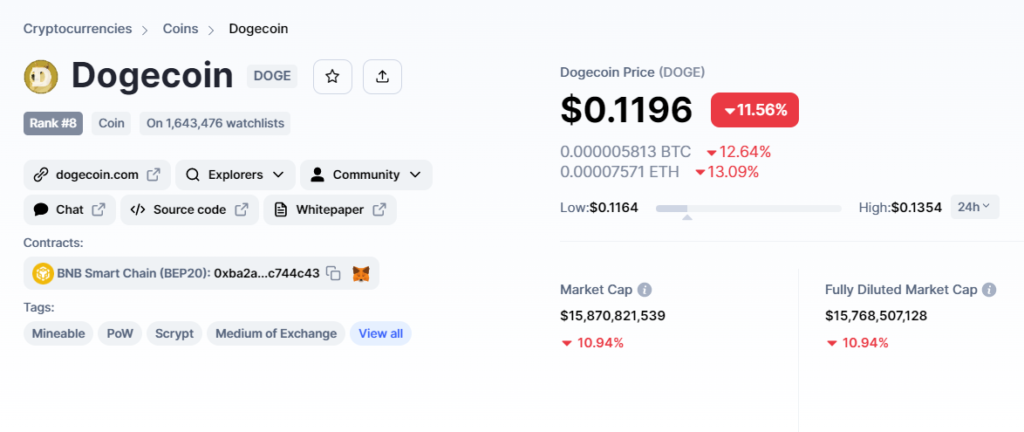Click Fully Diluted Market Cap info icon

click(x=989, y=290)
